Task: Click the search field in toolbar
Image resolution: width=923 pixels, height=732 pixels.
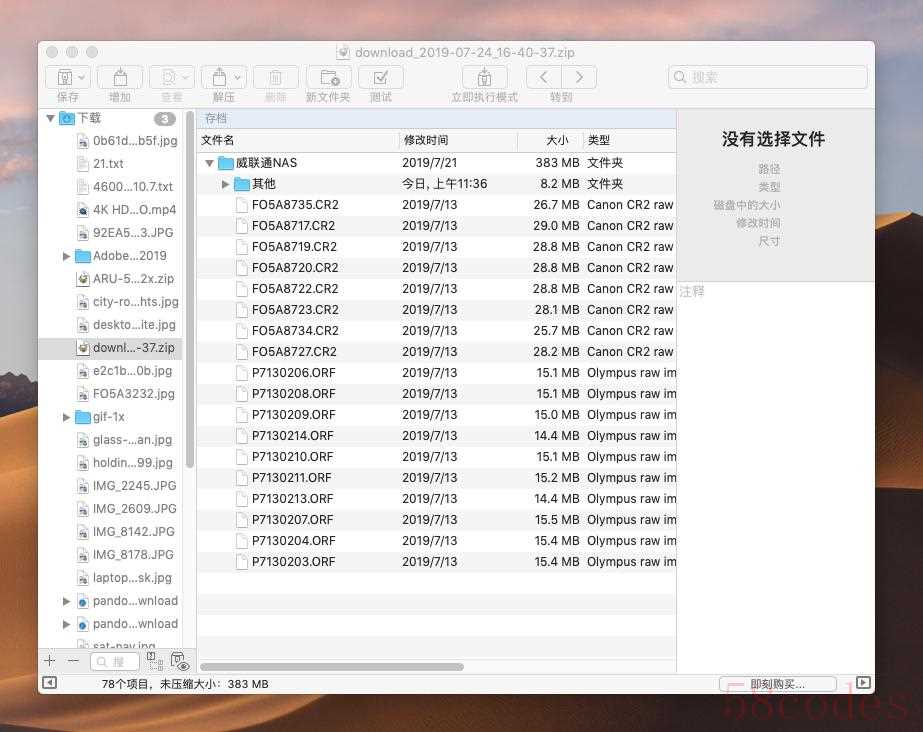Action: click(x=768, y=77)
